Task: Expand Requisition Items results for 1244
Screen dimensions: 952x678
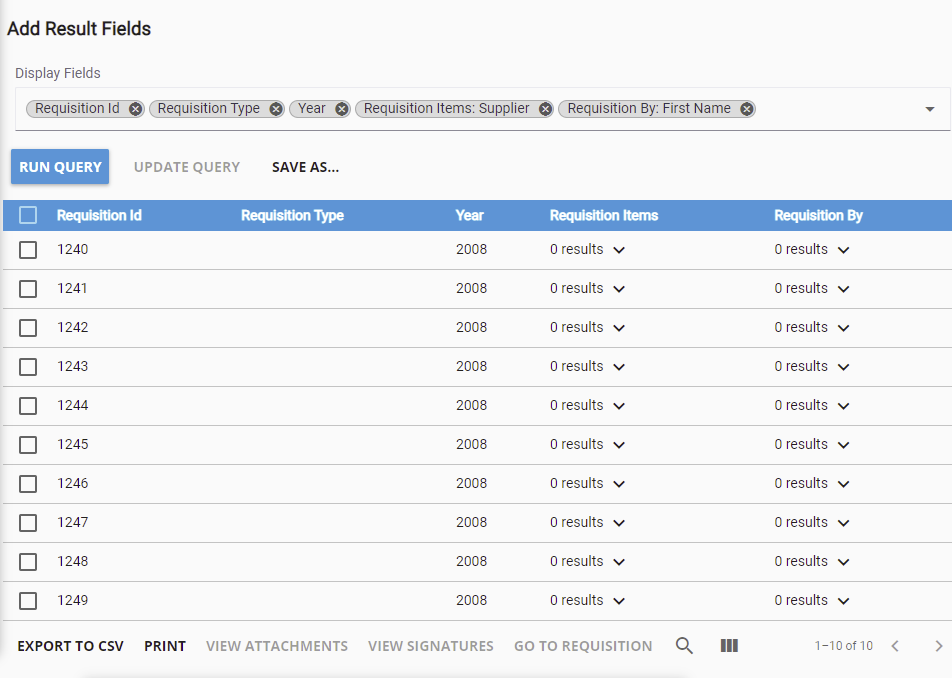Action: (619, 405)
